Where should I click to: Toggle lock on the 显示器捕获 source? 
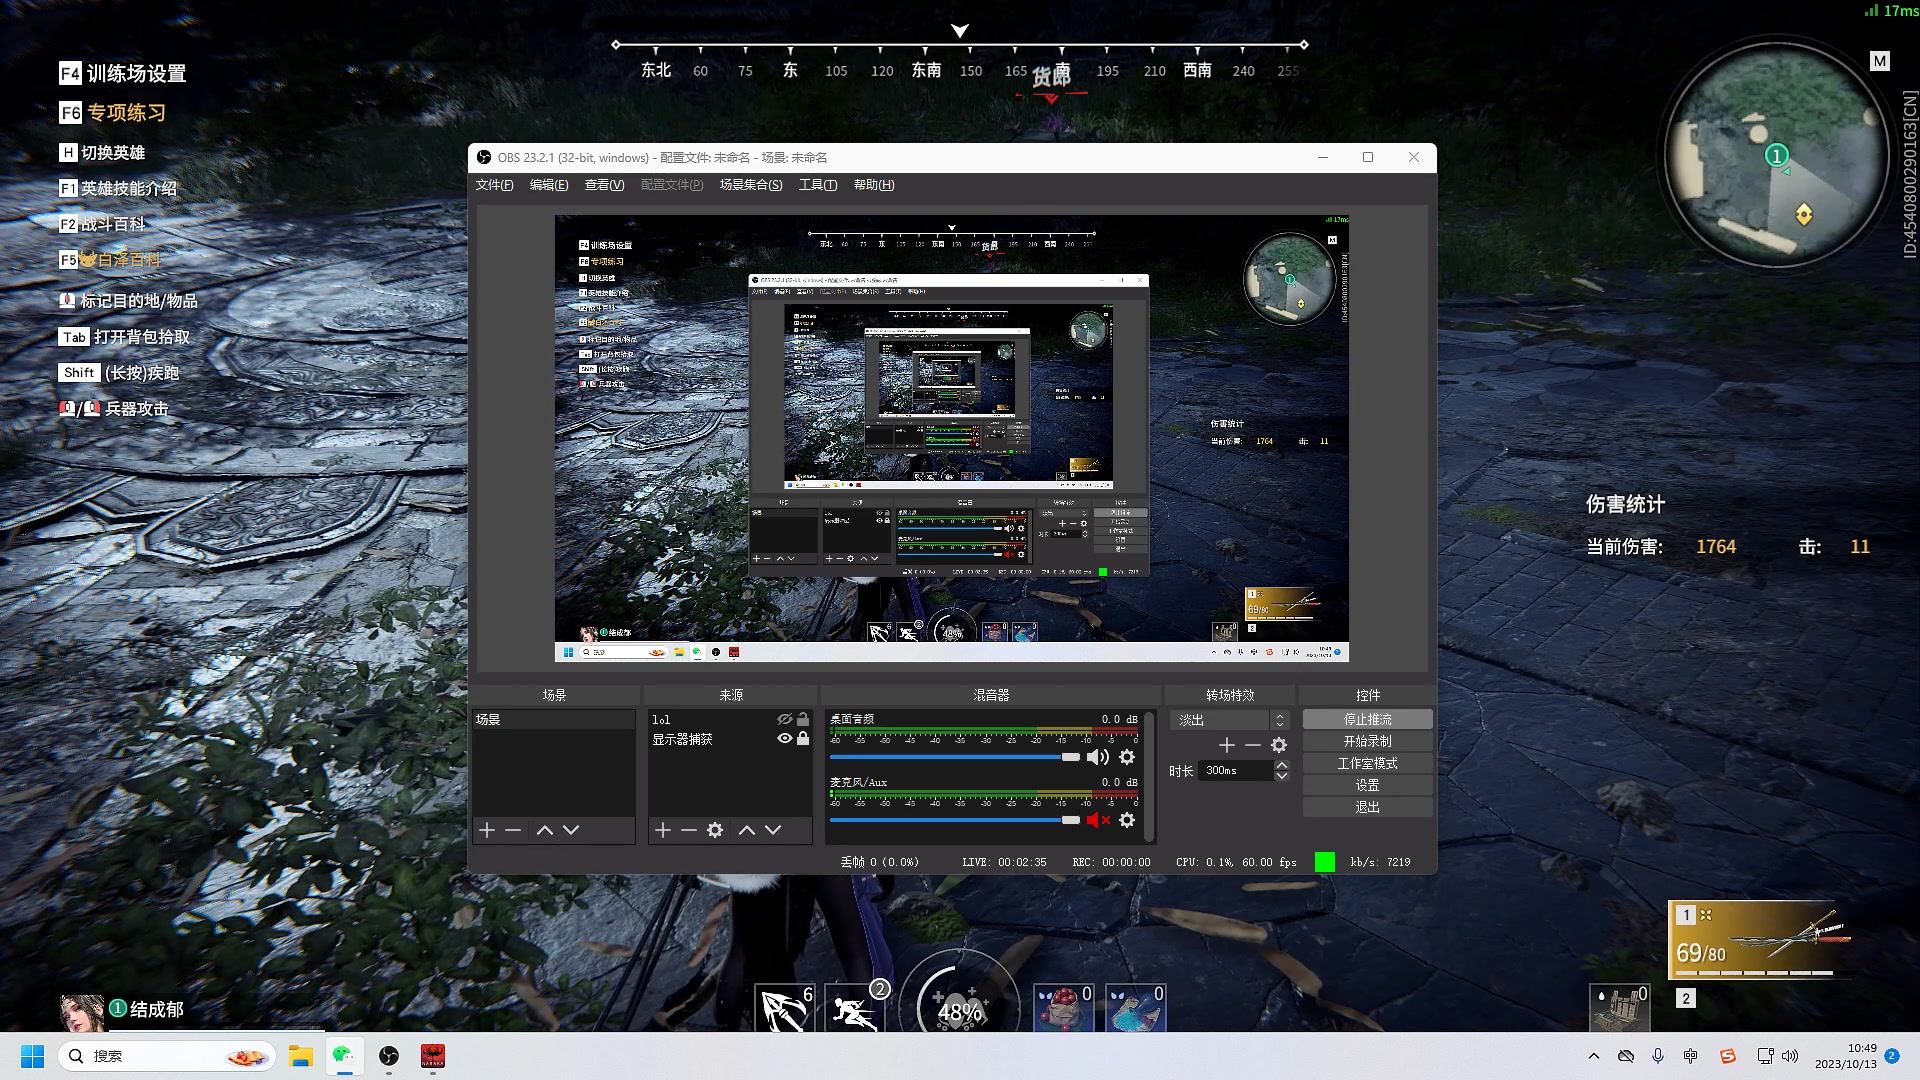click(803, 738)
